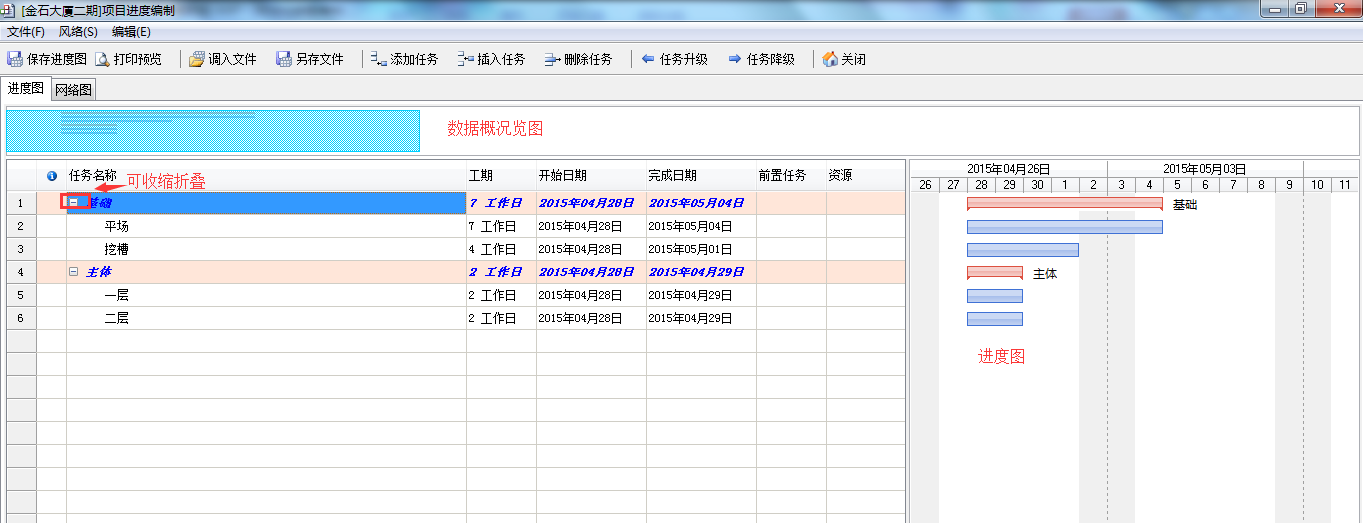Click the Import File (调入文件) icon
1363x523 pixels.
(197, 59)
